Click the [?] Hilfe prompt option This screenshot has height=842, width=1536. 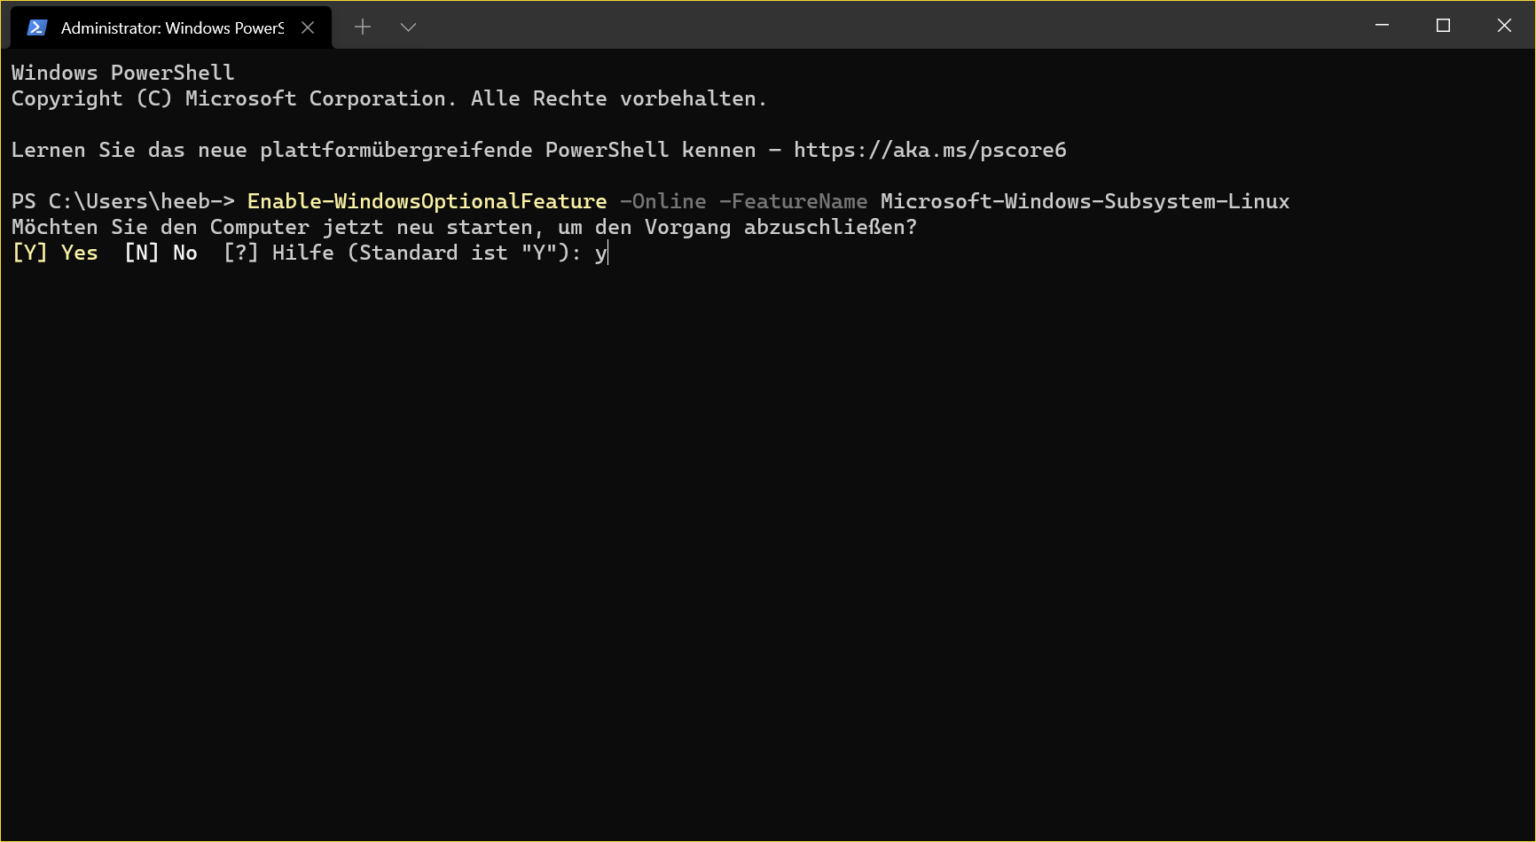(281, 252)
